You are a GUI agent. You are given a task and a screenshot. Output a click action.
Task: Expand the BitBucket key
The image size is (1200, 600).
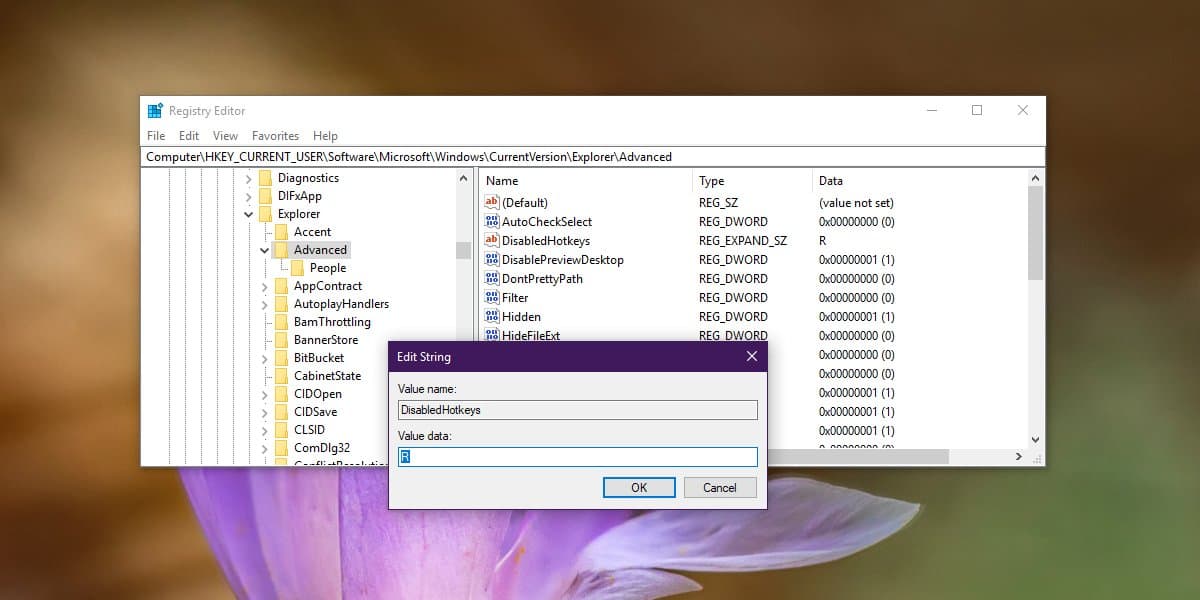[x=265, y=358]
